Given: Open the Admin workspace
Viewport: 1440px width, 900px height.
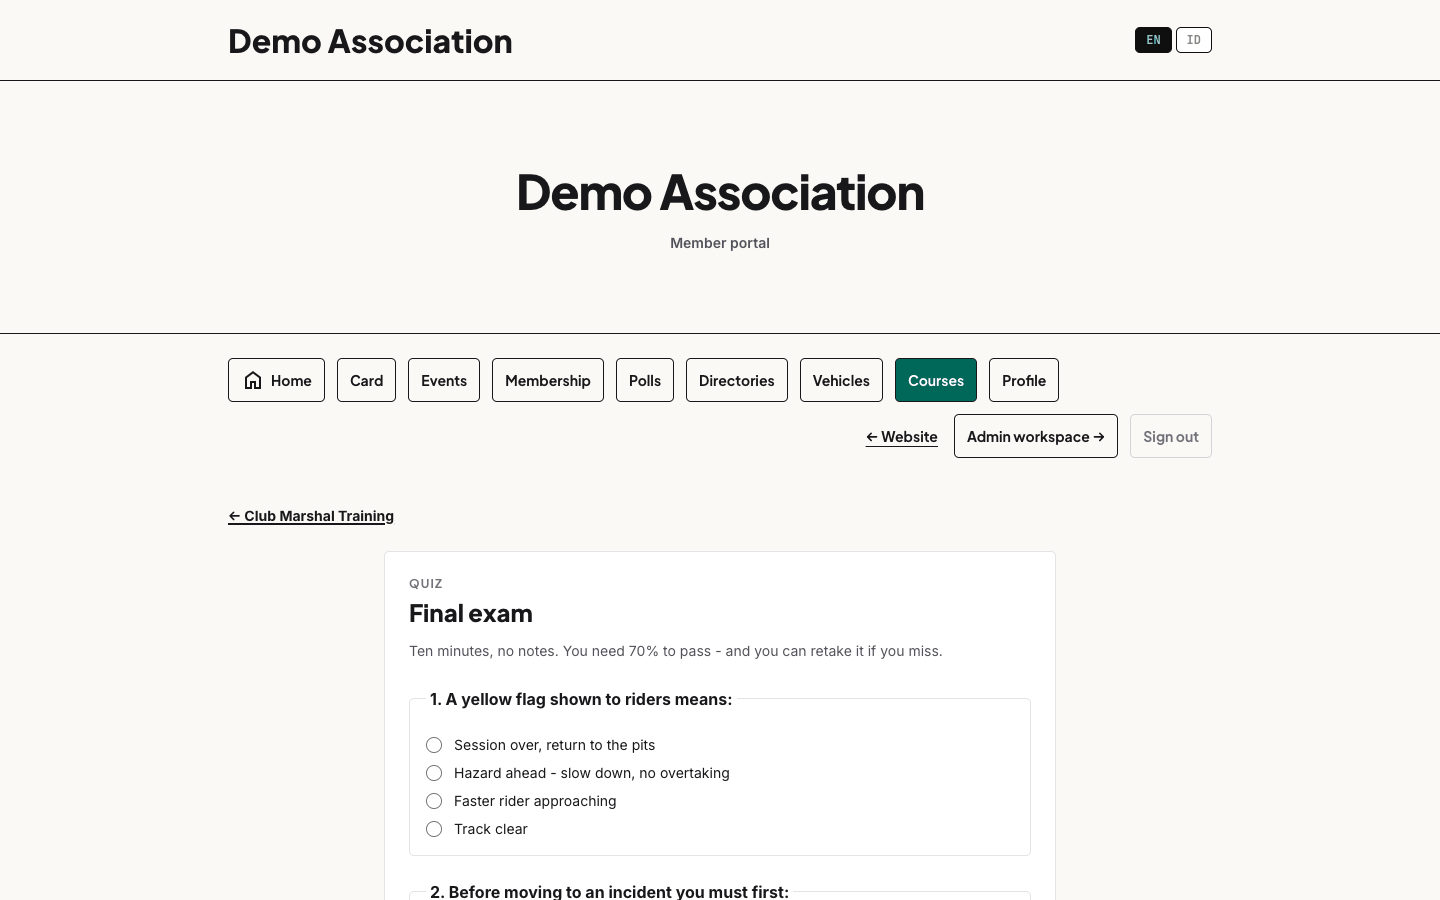Looking at the screenshot, I should [1036, 436].
